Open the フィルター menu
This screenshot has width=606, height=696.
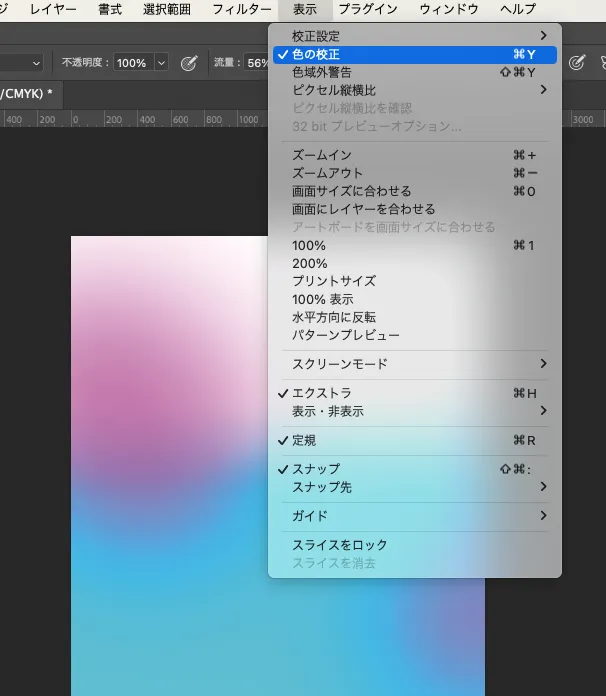coord(242,9)
